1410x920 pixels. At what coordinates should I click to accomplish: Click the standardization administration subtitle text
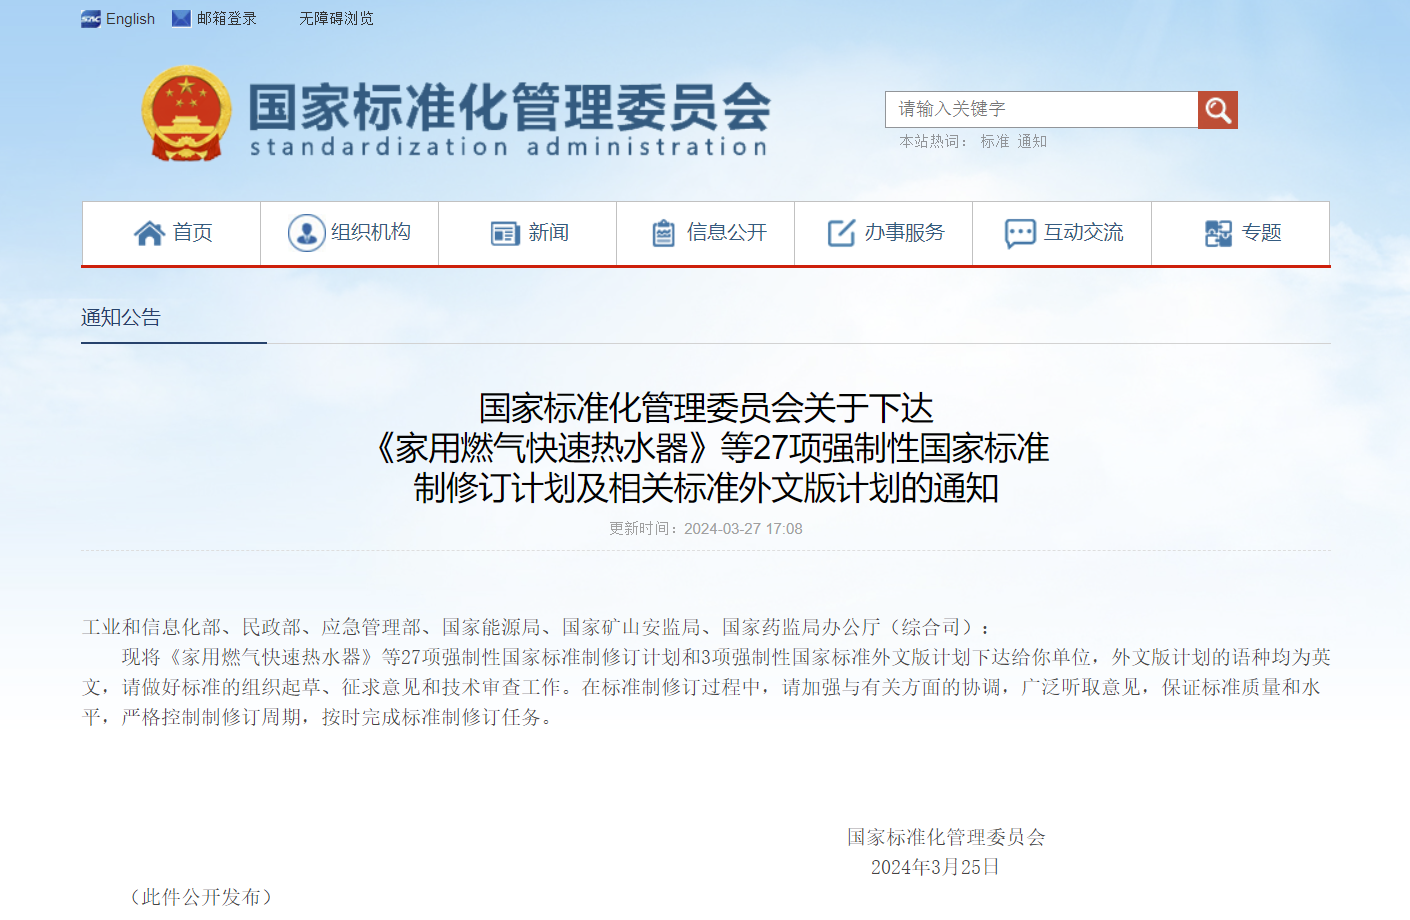(x=509, y=147)
